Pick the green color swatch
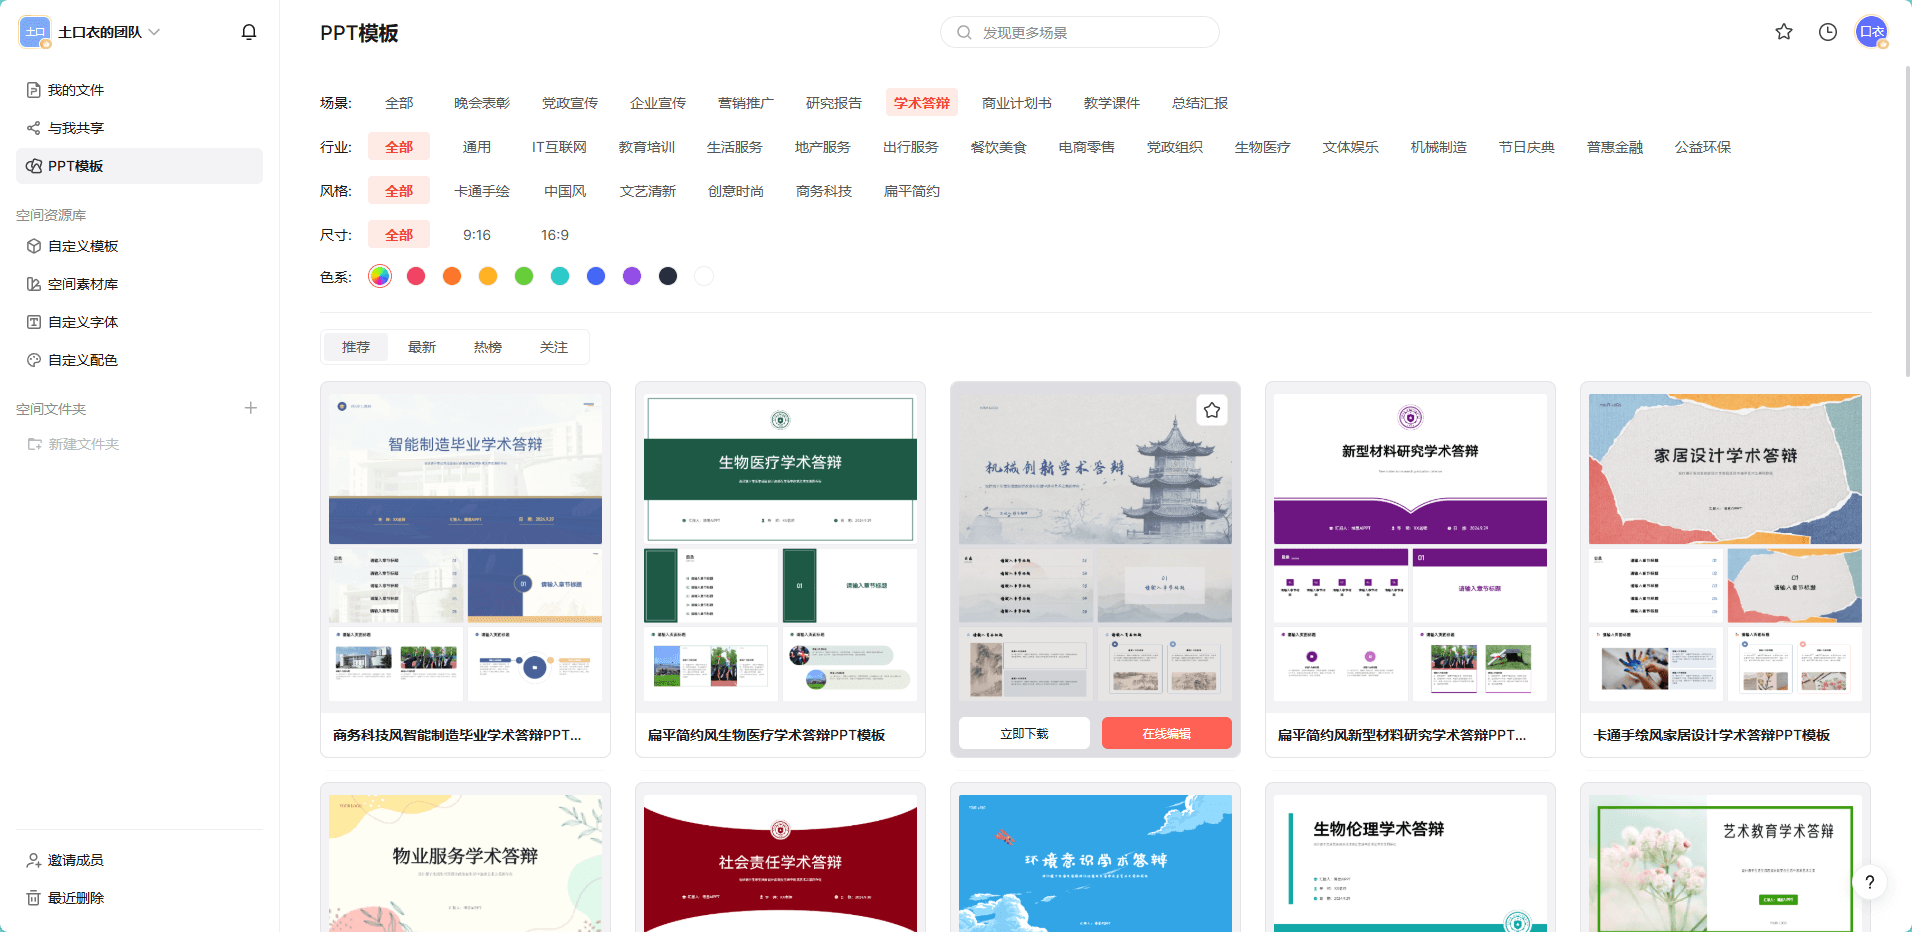The width and height of the screenshot is (1912, 932). point(524,276)
